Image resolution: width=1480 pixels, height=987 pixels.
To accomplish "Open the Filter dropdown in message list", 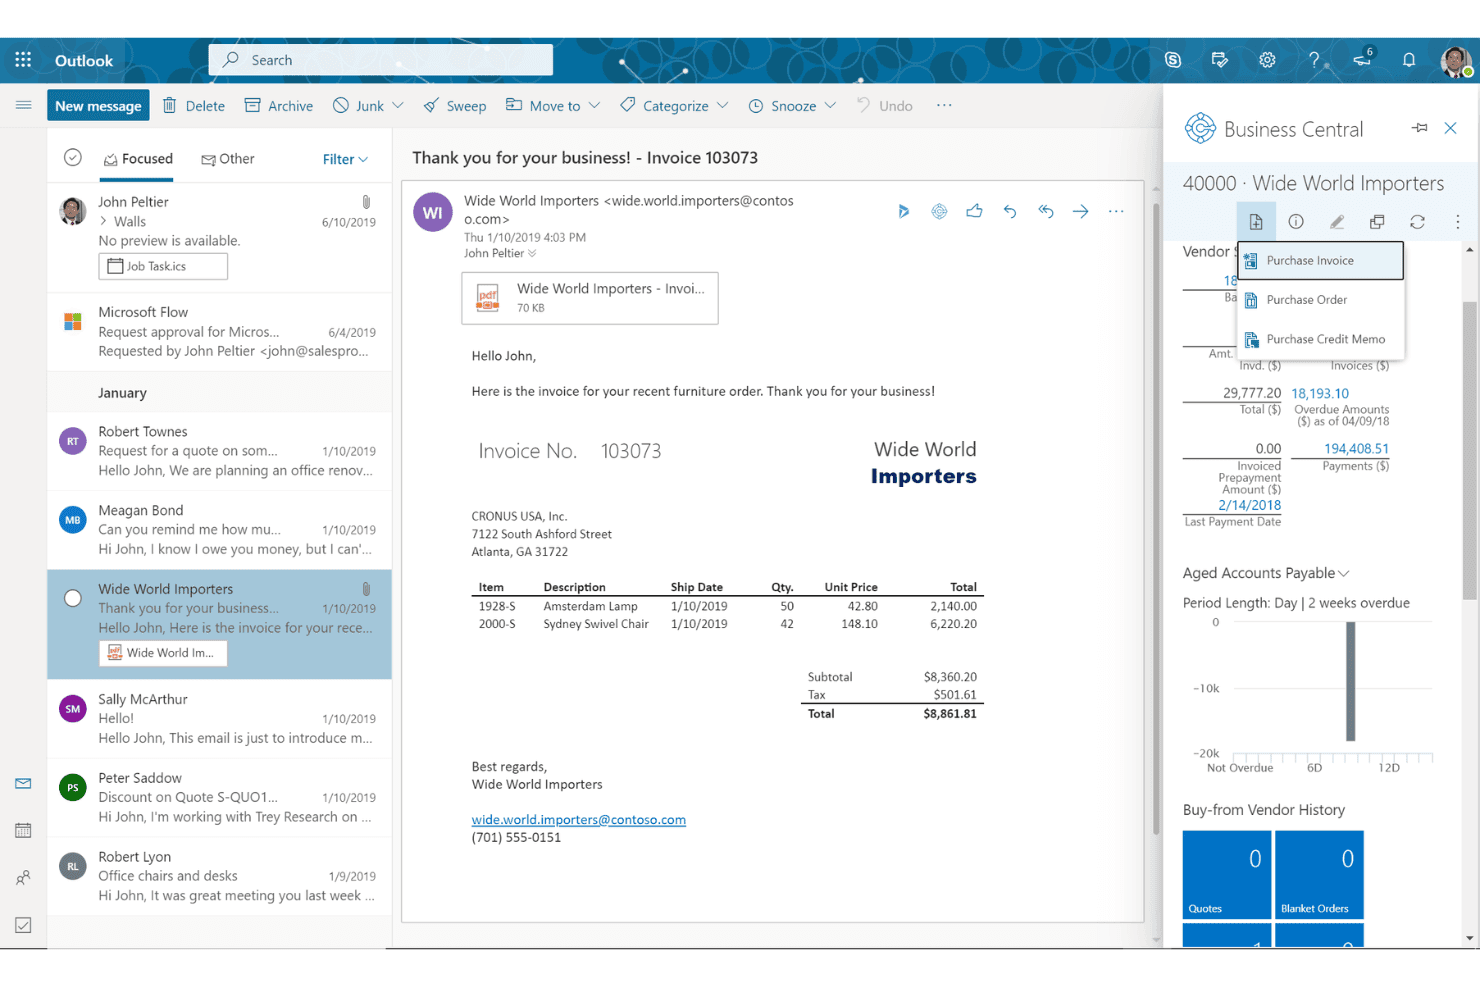I will point(346,159).
